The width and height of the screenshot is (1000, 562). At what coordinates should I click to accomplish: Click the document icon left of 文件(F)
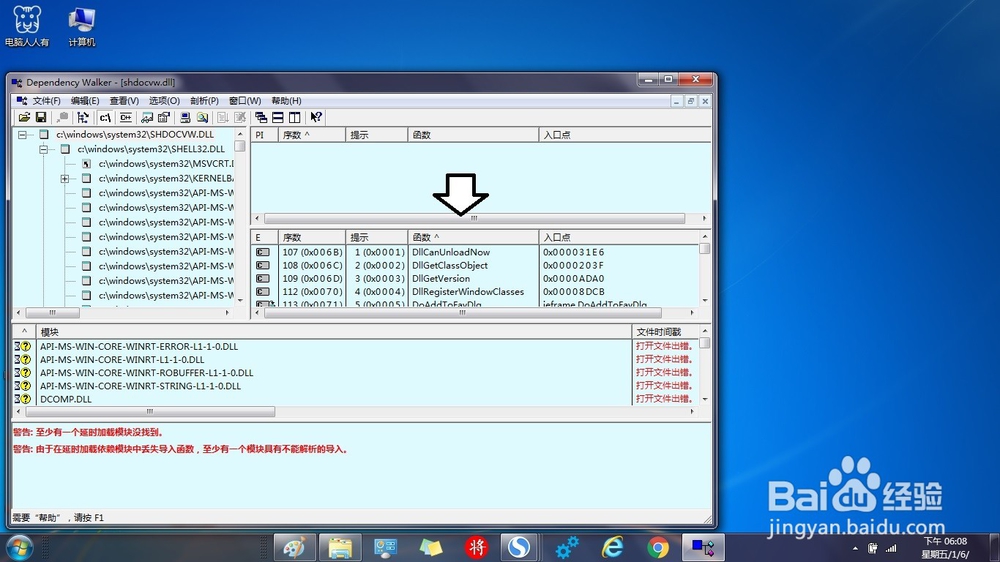point(22,101)
